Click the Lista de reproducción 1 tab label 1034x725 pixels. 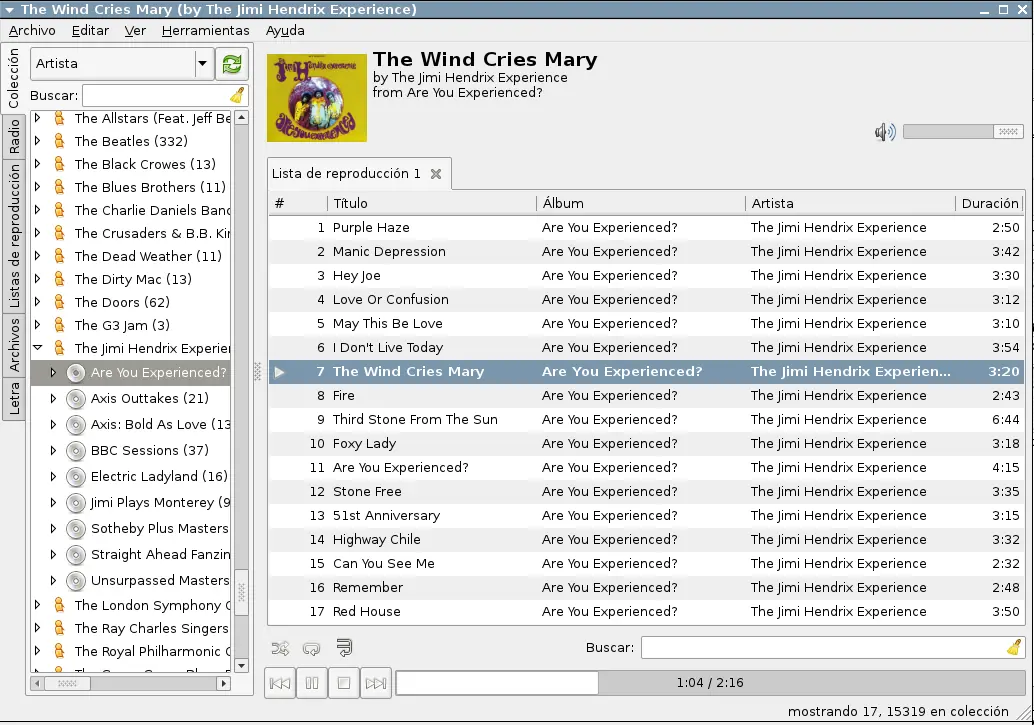click(346, 173)
